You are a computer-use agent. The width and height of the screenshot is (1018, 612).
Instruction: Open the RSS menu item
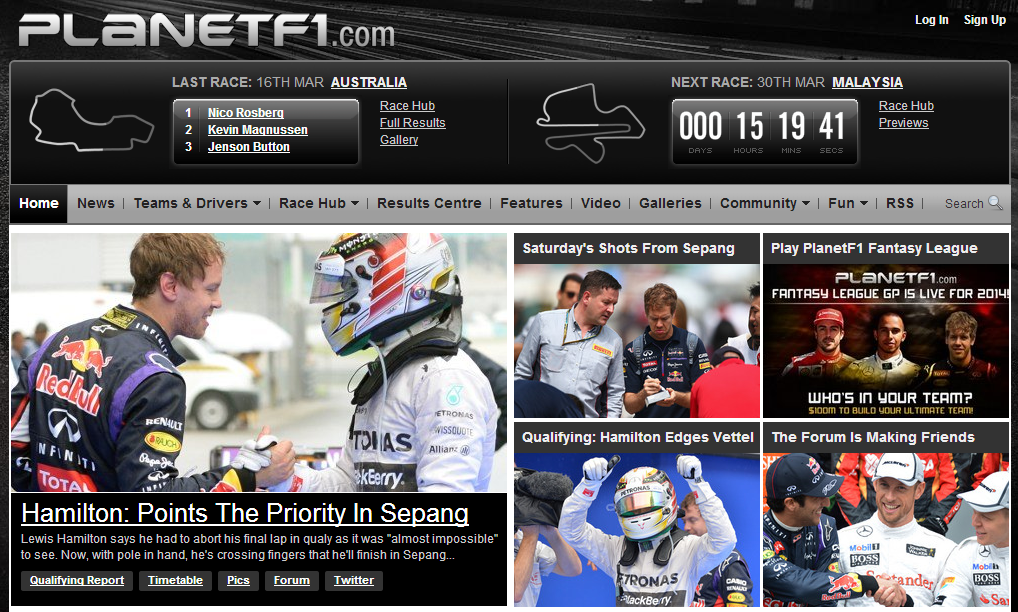tap(900, 203)
